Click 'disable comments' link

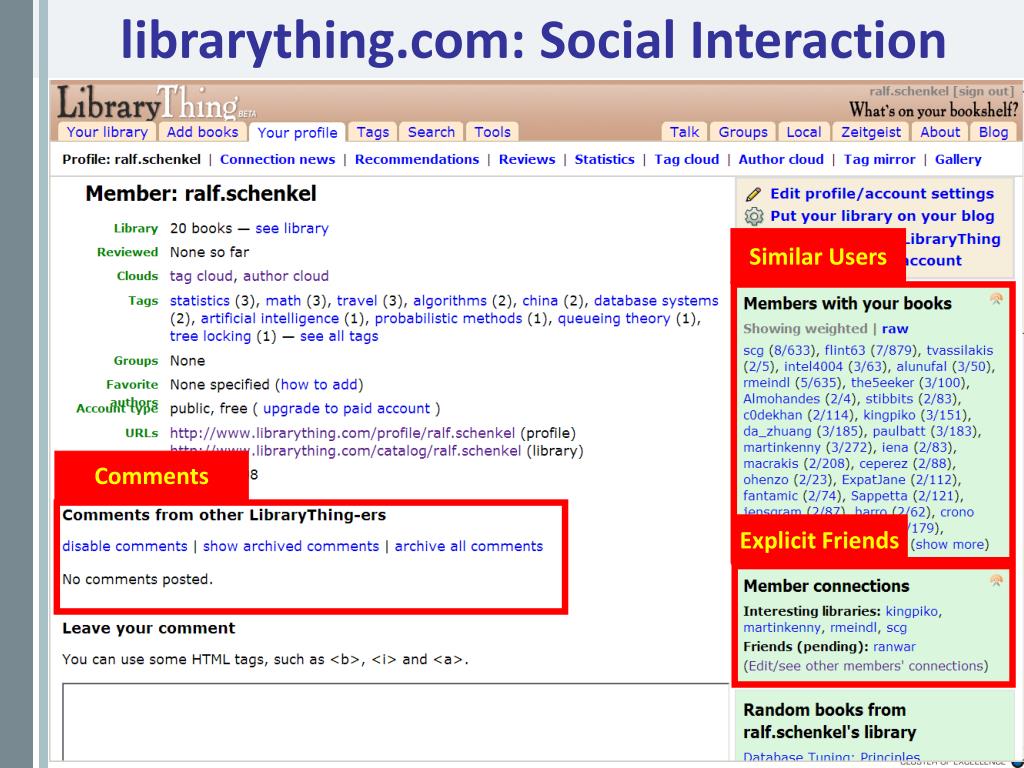pos(125,547)
